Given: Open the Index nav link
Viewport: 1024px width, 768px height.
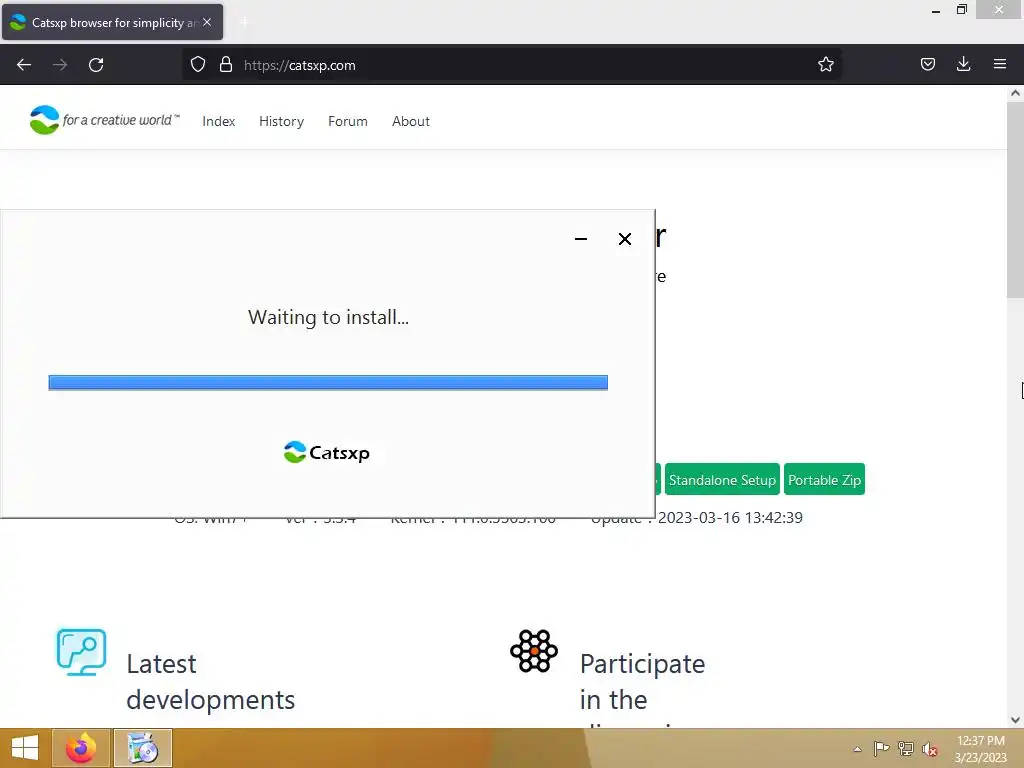Looking at the screenshot, I should click(219, 121).
